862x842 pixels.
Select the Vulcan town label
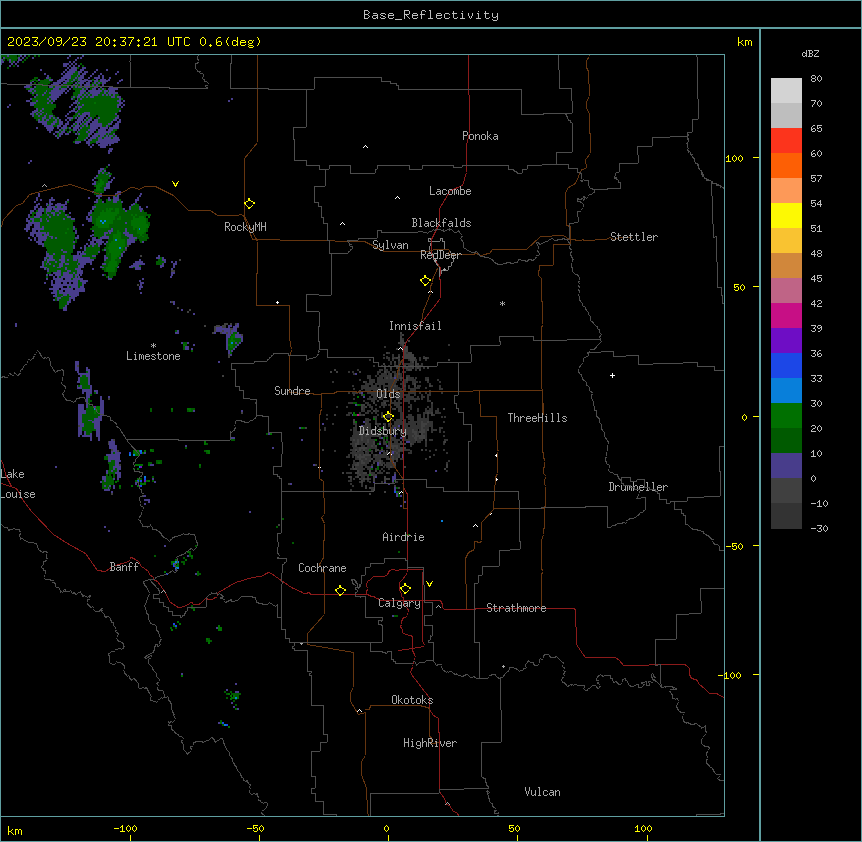[x=542, y=792]
